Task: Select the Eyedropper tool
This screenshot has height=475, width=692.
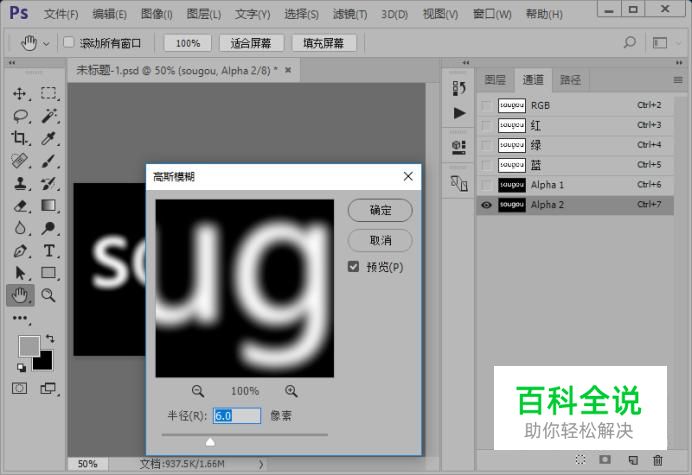Action: [49, 138]
